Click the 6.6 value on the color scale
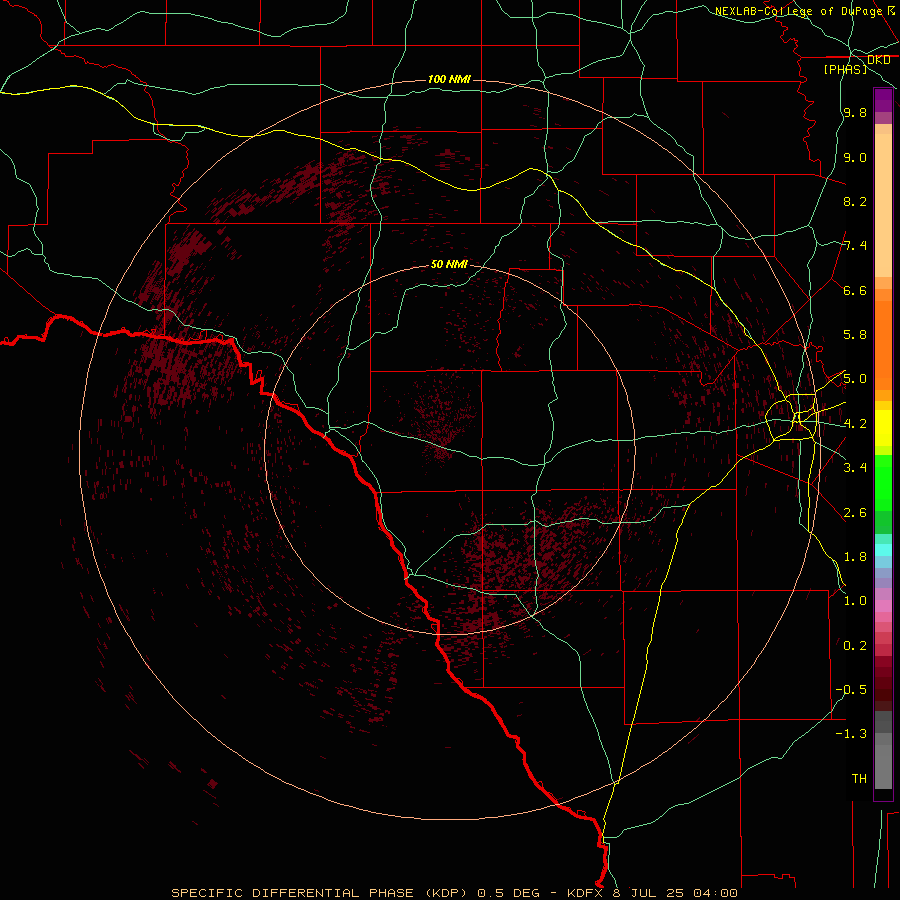900x900 pixels. coord(855,290)
